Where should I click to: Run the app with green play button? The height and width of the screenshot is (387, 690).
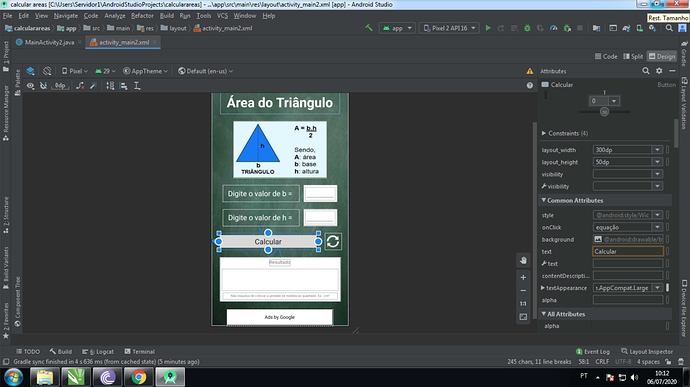[x=488, y=28]
